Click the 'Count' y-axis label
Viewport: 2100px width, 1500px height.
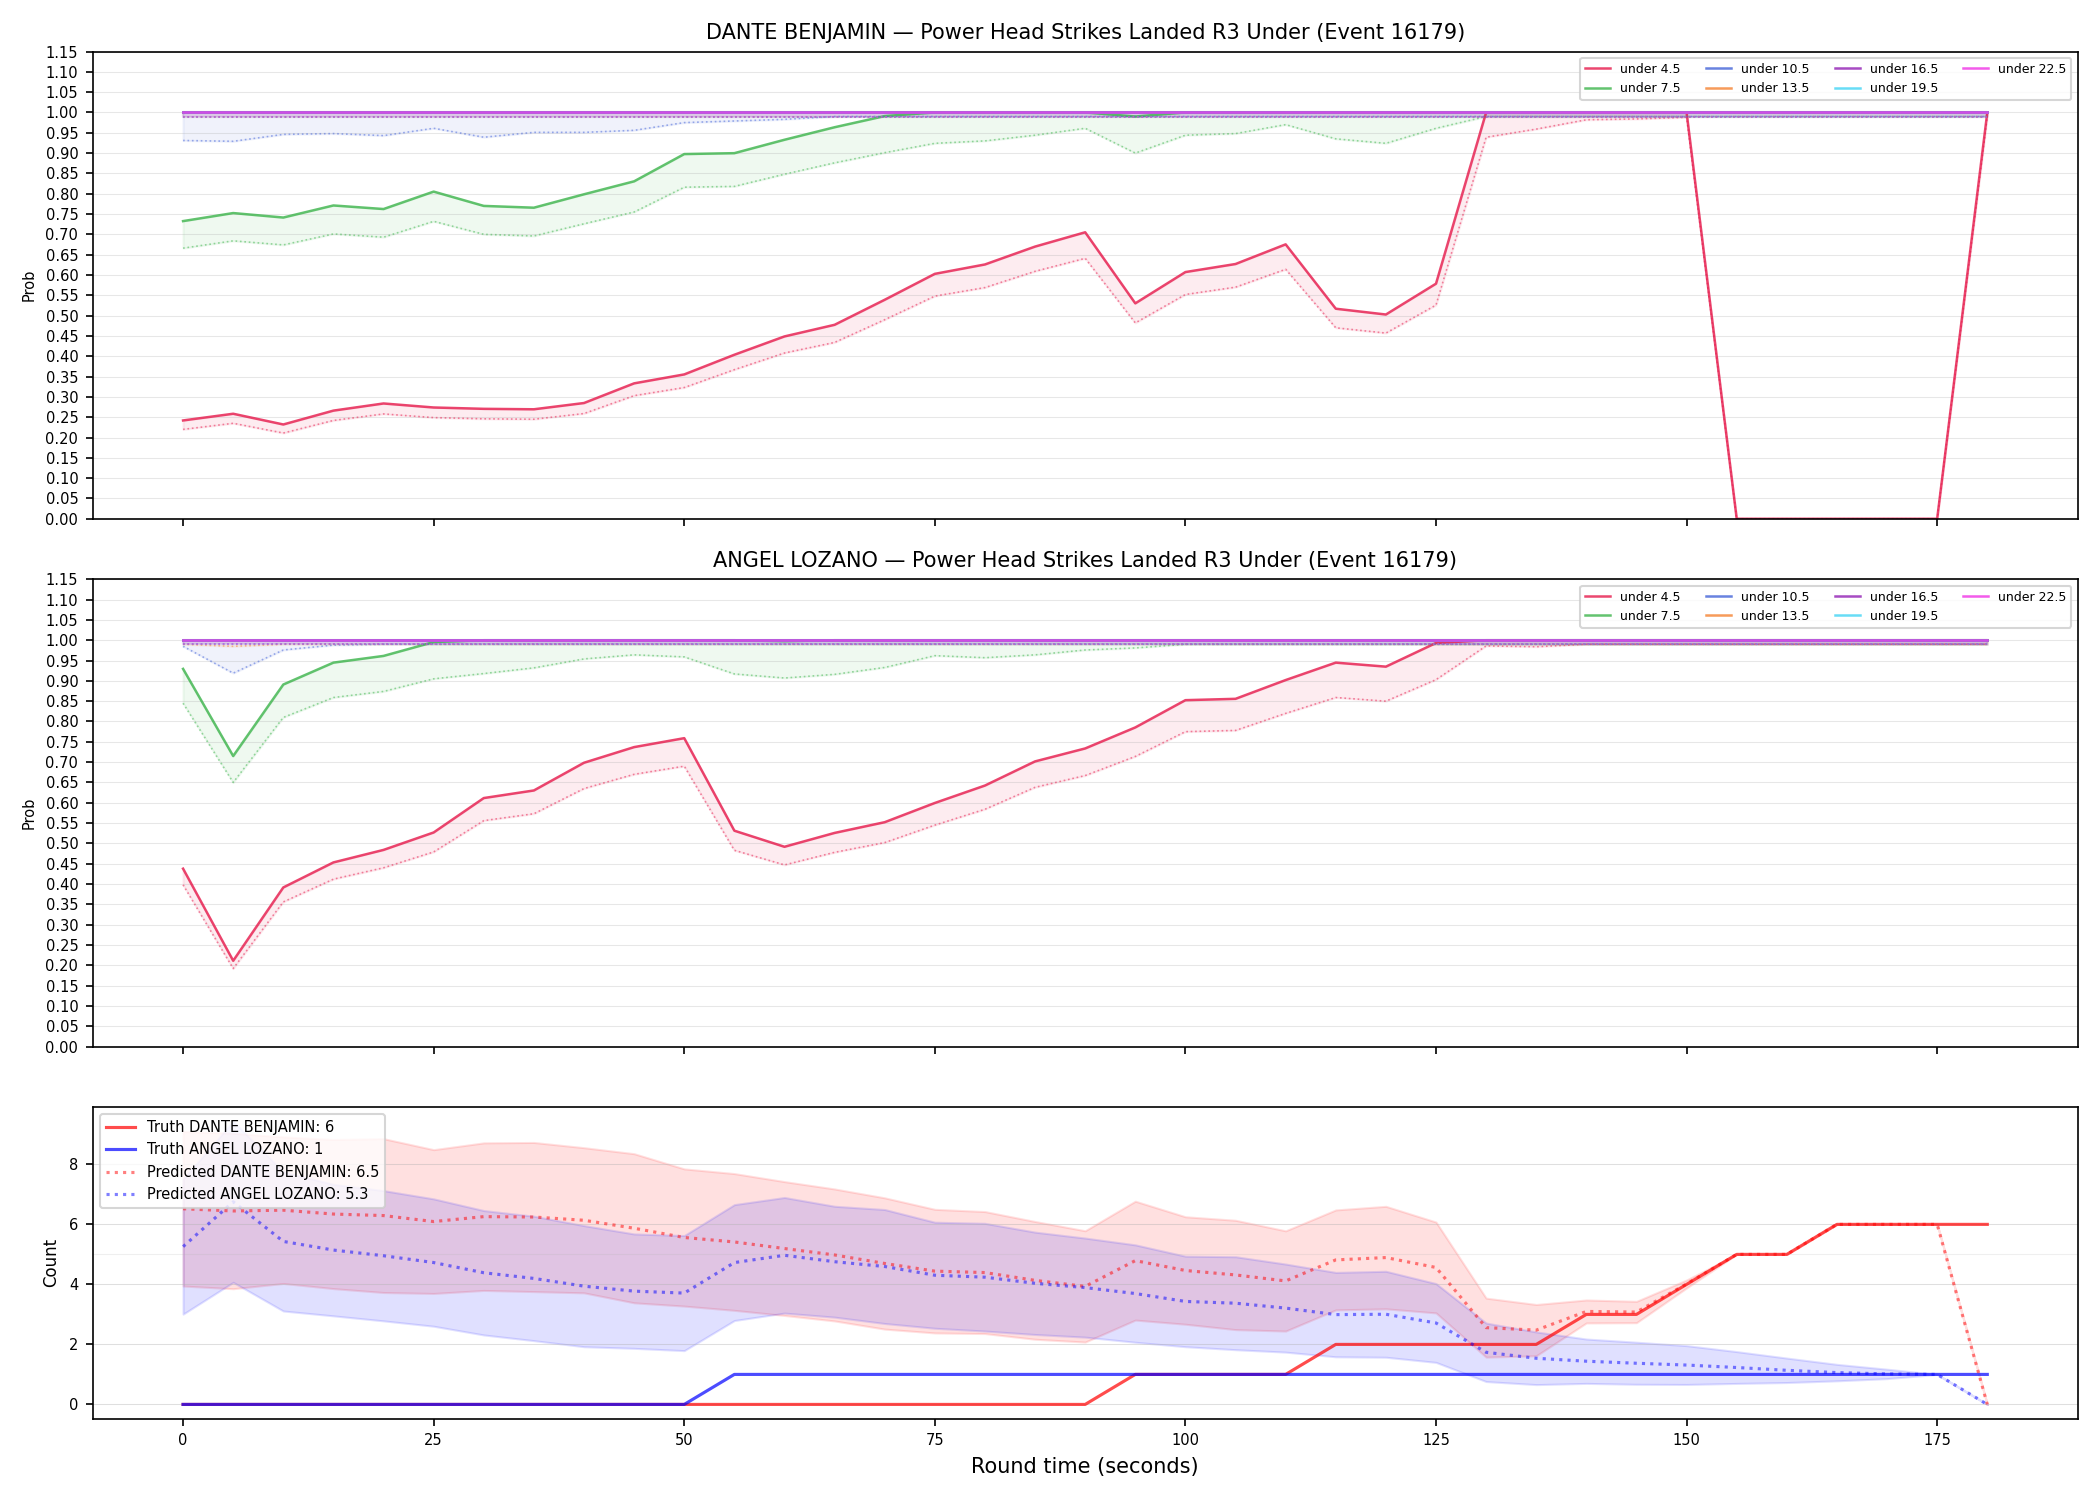pos(50,1263)
